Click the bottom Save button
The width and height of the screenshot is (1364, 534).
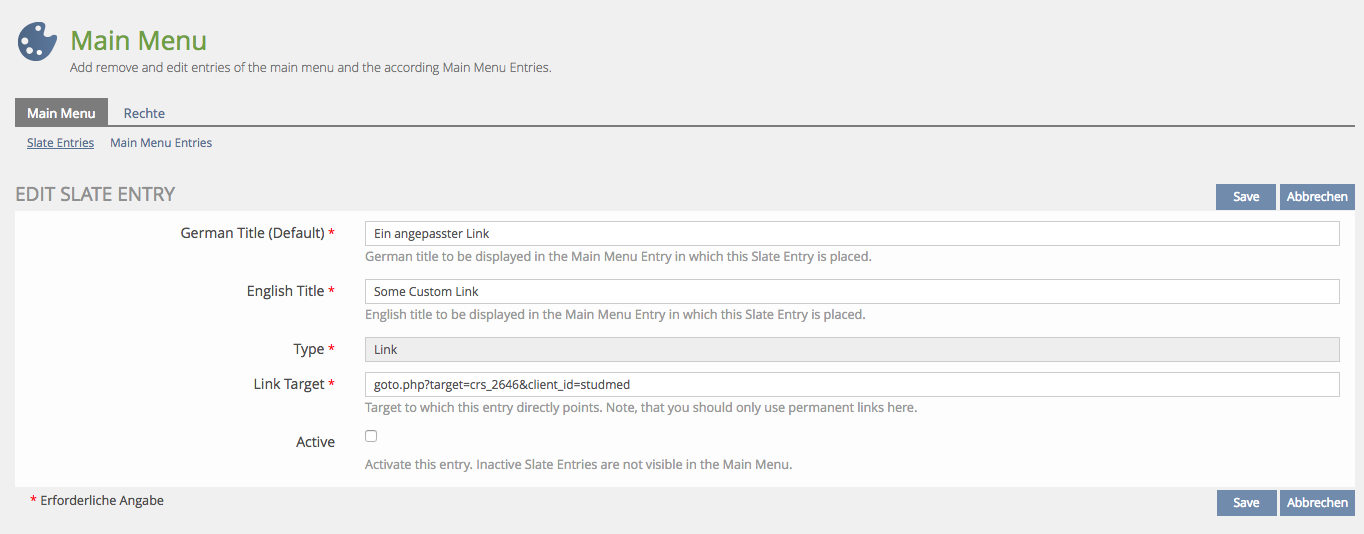pyautogui.click(x=1245, y=502)
